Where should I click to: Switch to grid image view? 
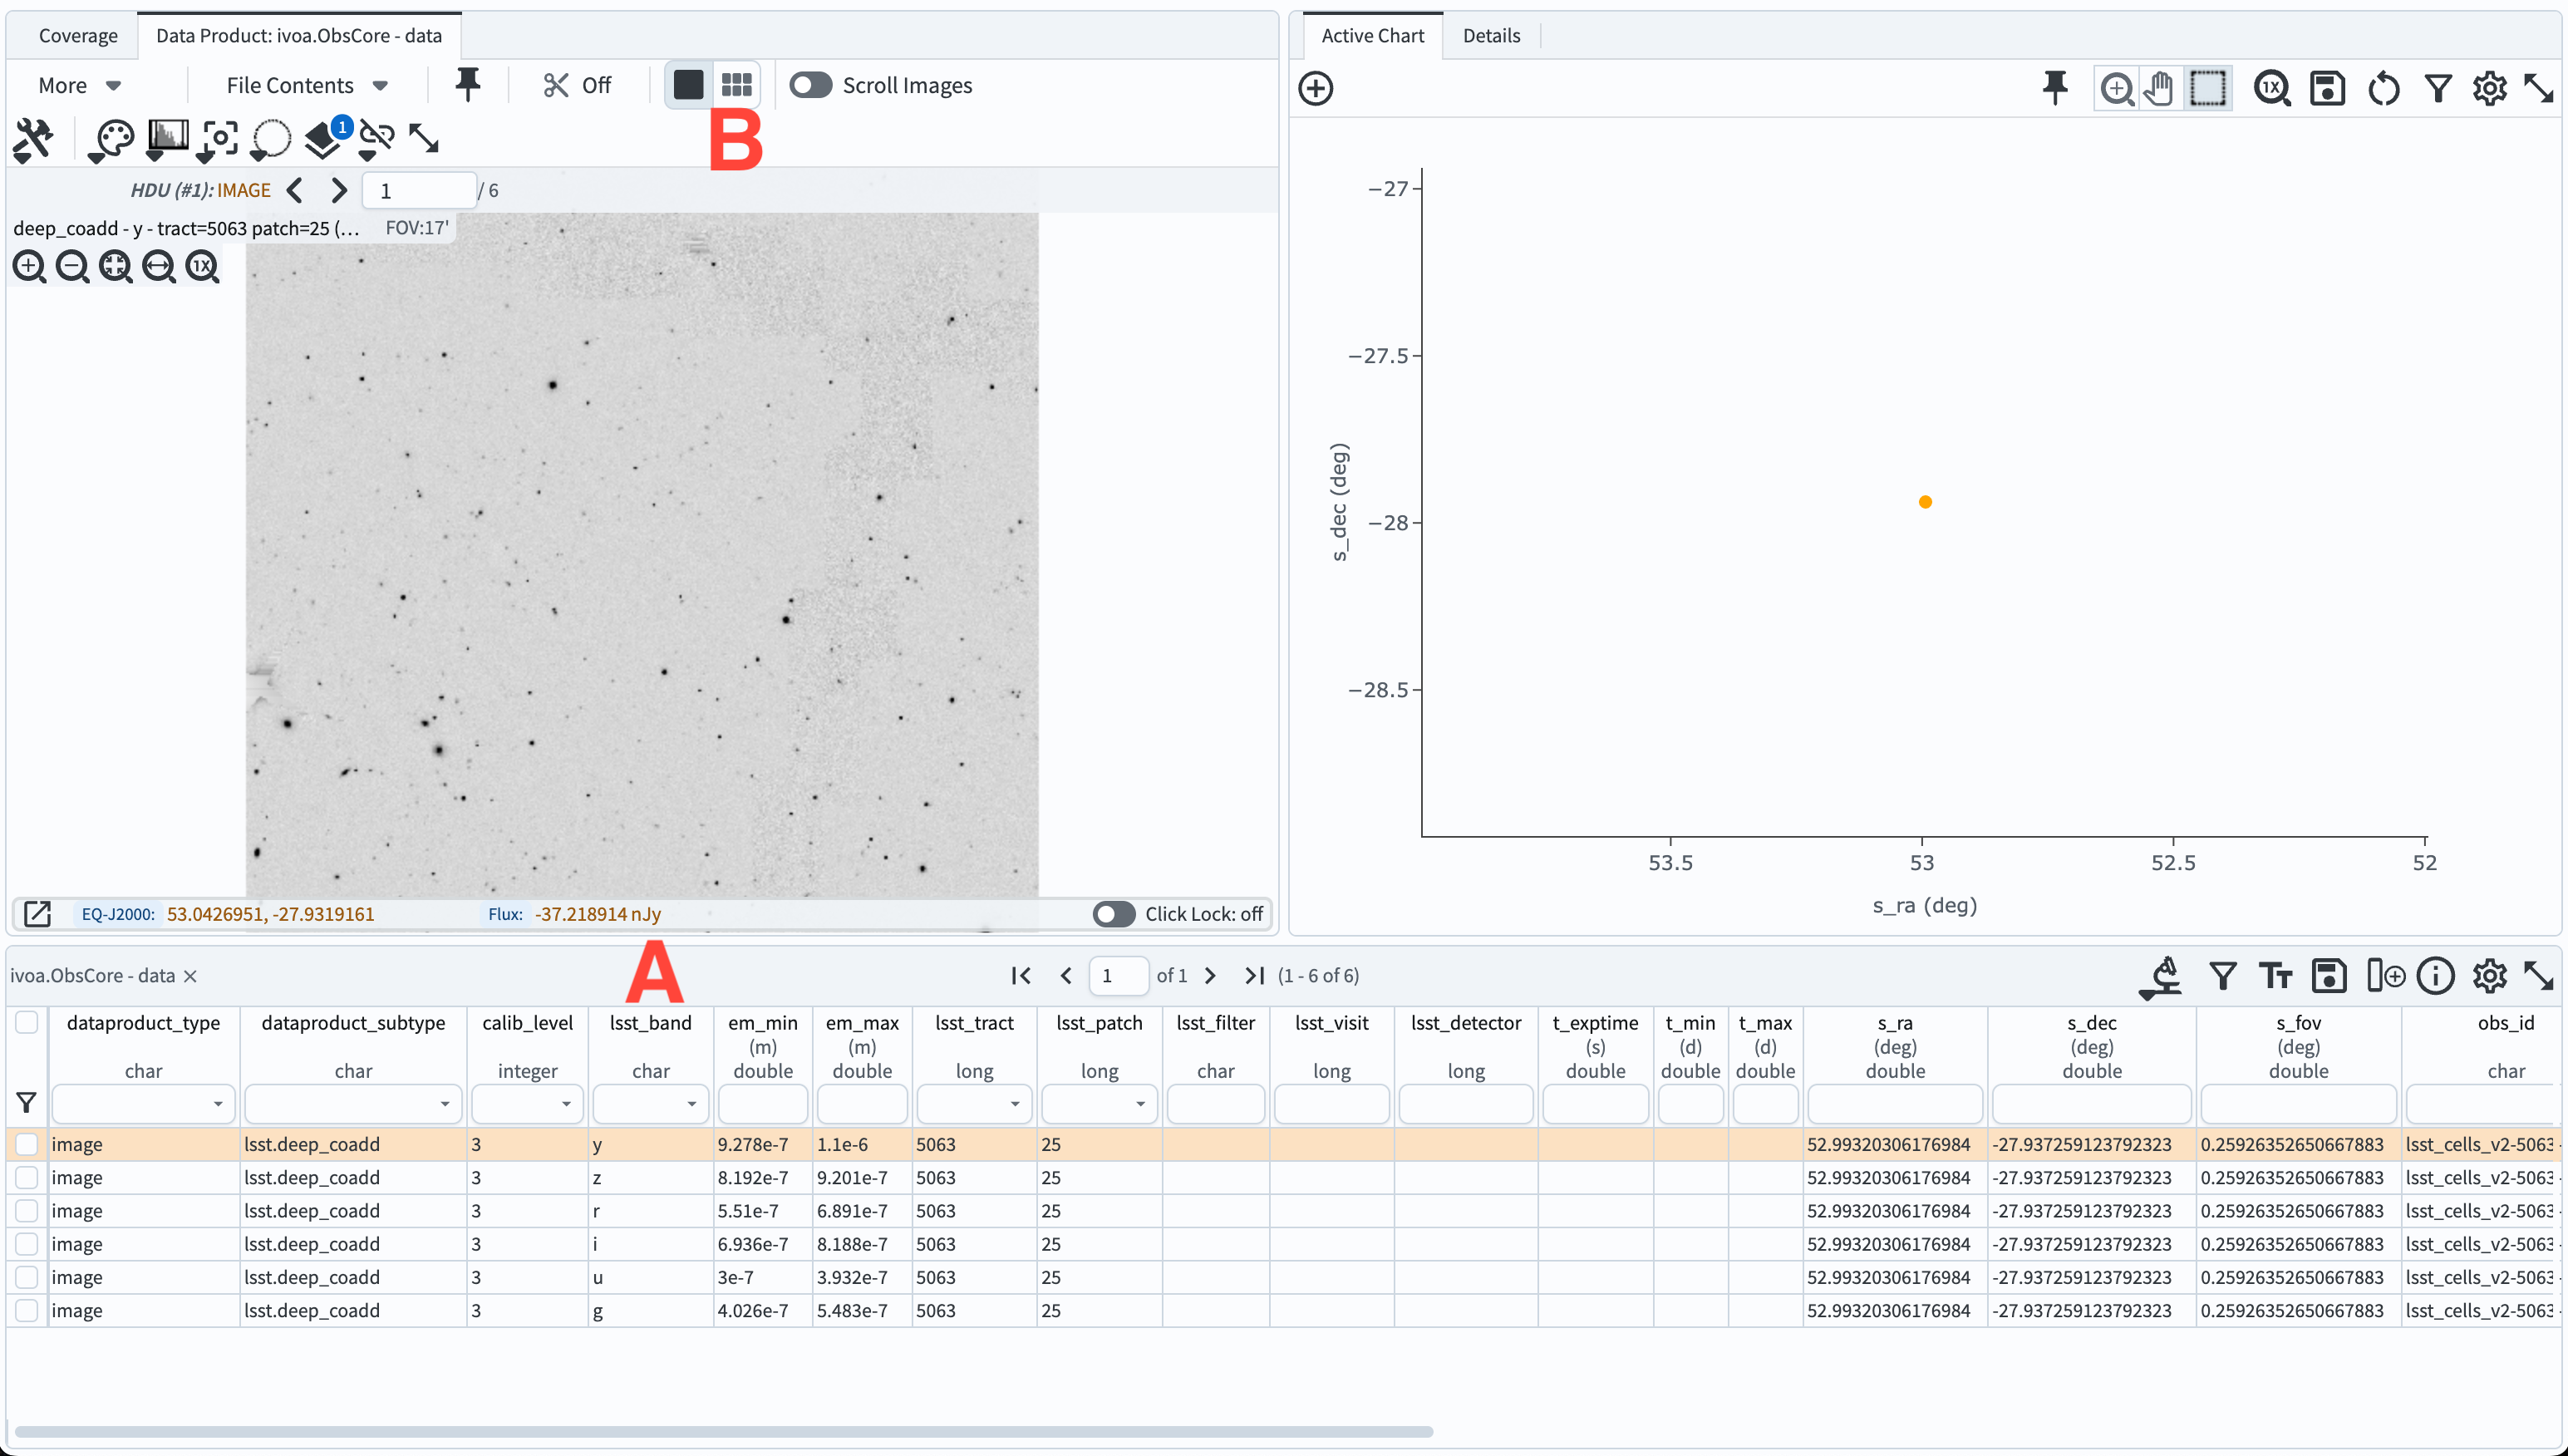(737, 85)
